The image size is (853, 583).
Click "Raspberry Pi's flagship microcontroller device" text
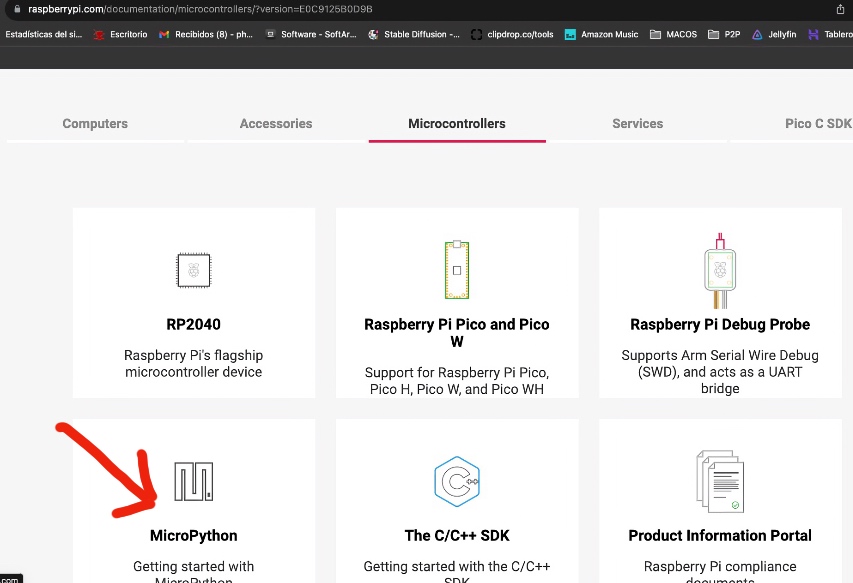click(194, 363)
